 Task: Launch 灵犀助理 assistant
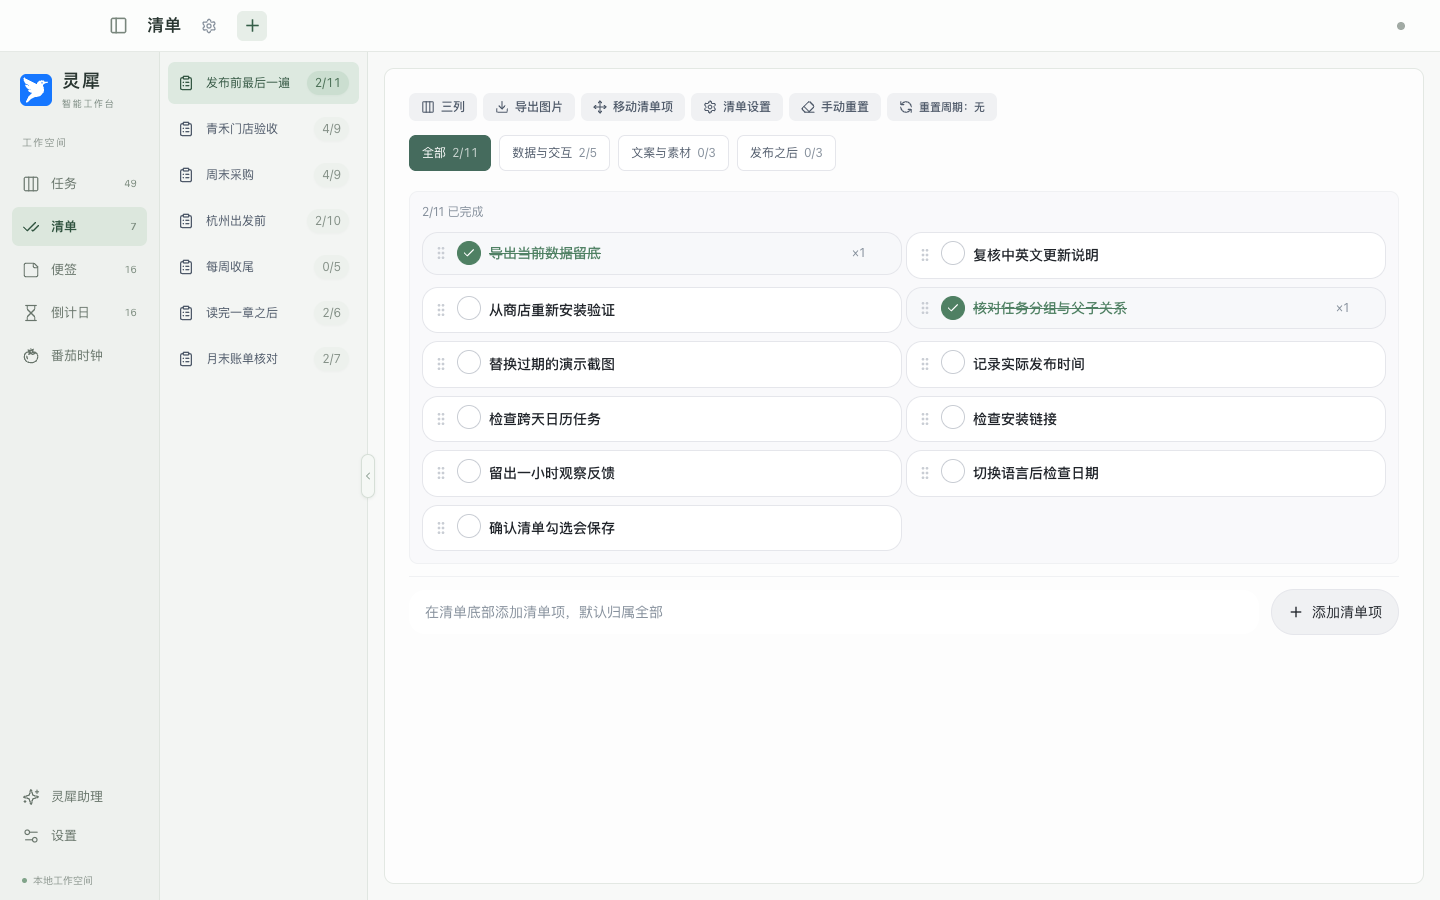pos(79,797)
